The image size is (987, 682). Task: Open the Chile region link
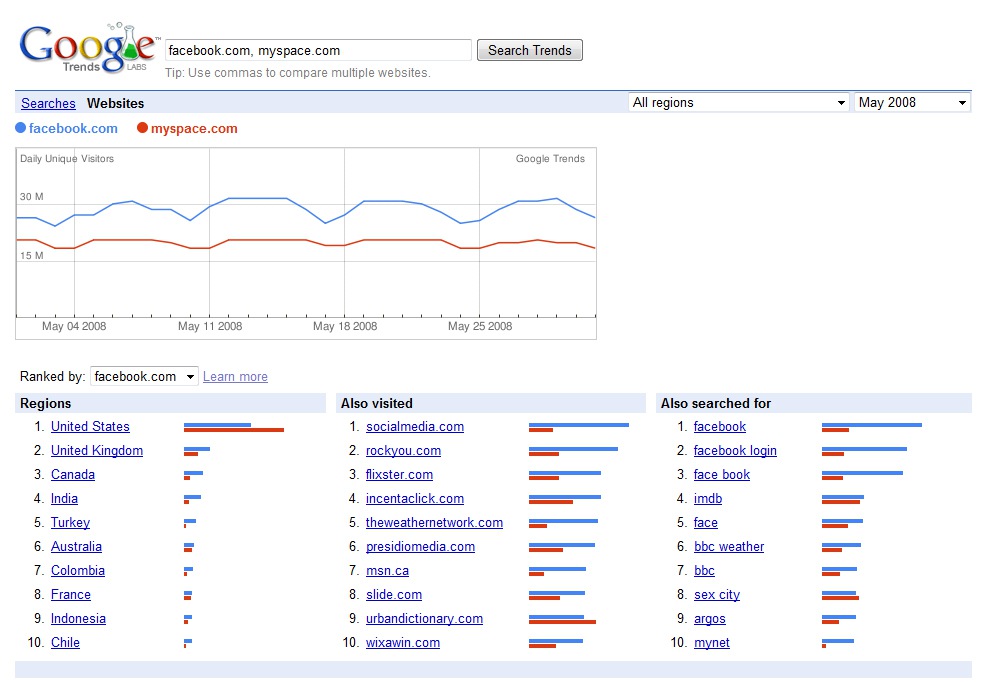(x=65, y=642)
